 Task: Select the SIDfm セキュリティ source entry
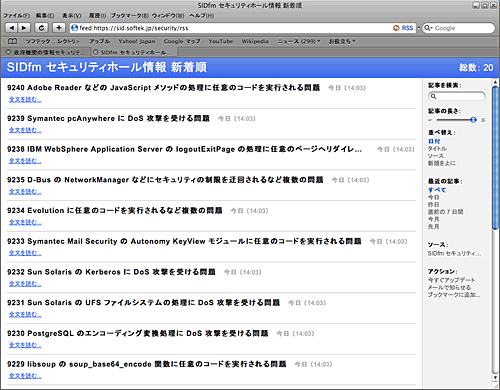click(454, 254)
